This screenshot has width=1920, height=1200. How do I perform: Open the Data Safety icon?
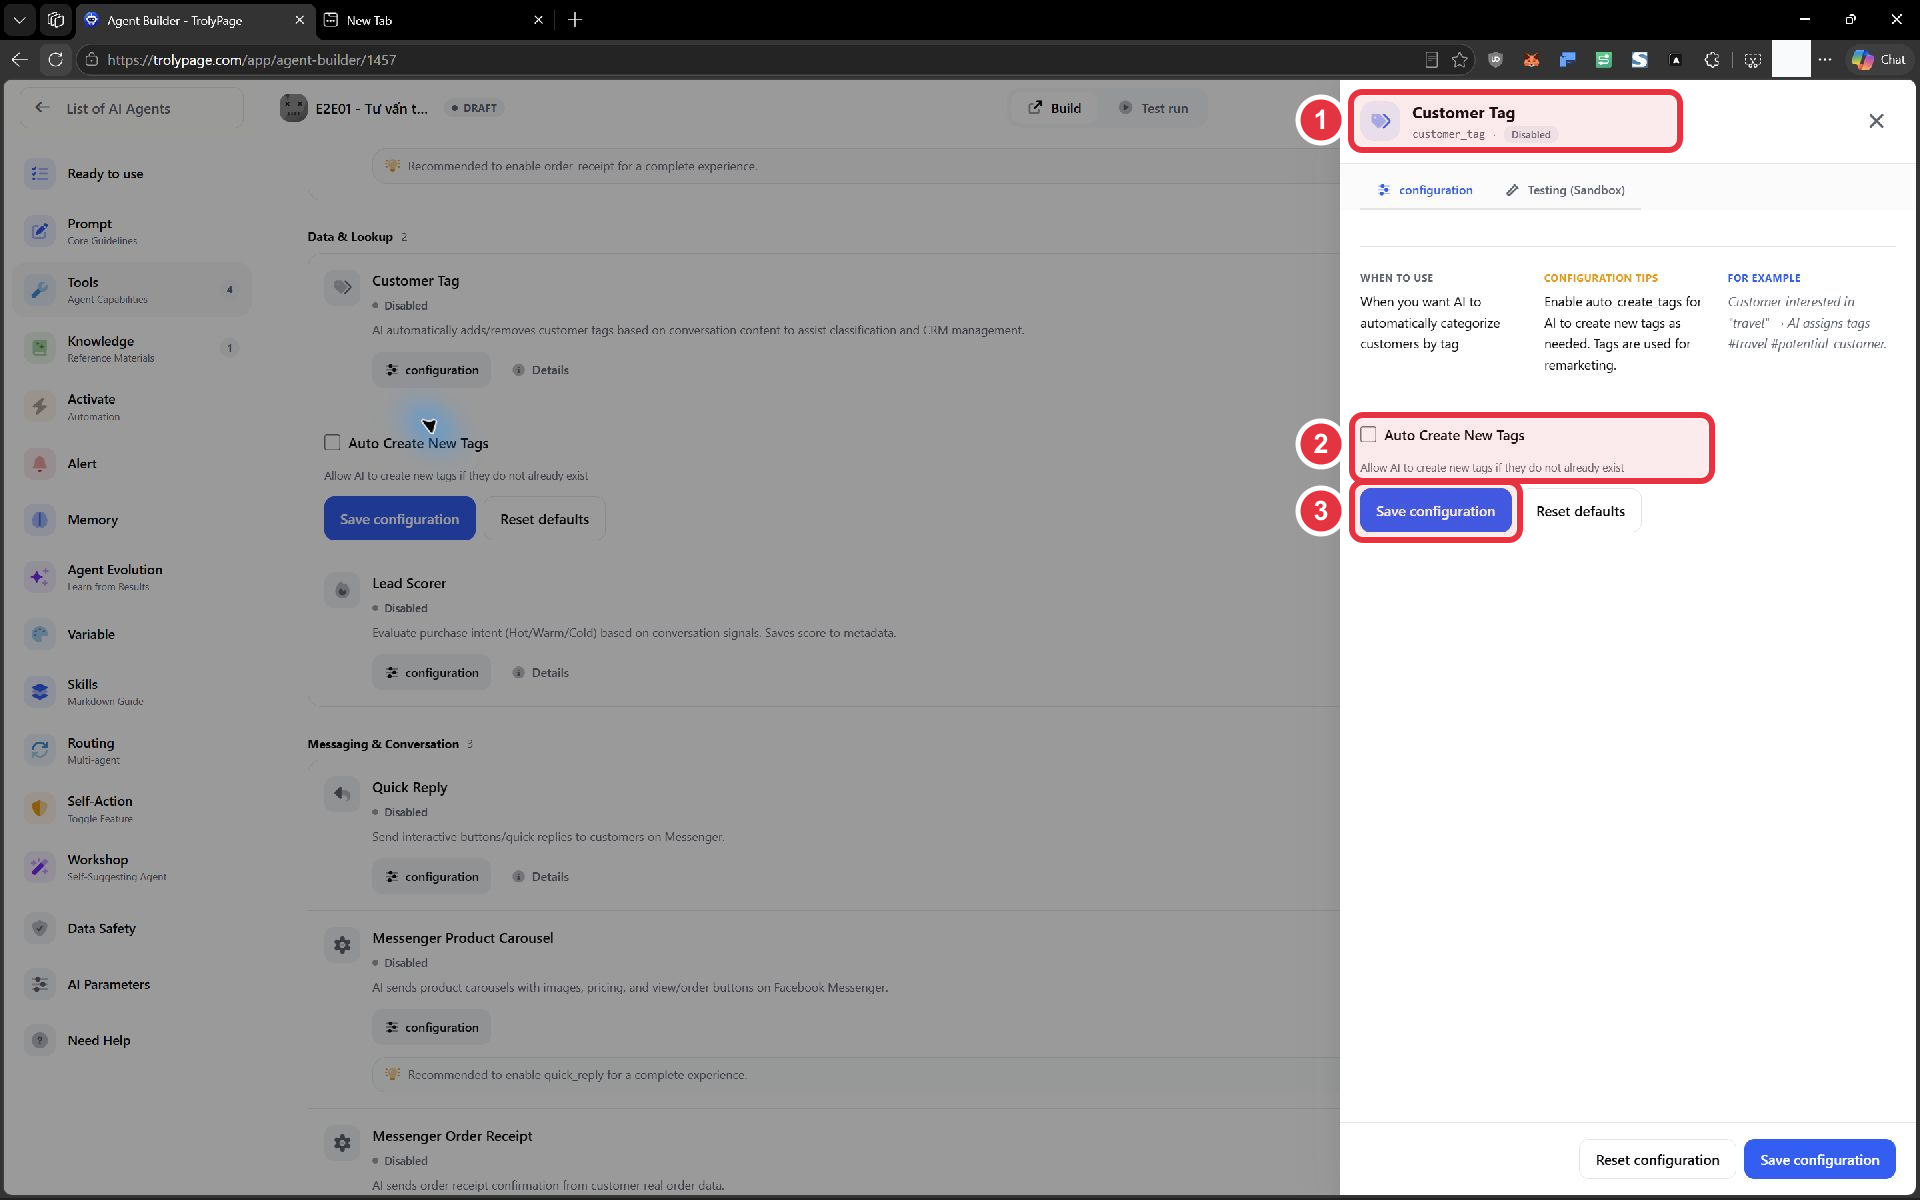[x=39, y=928]
